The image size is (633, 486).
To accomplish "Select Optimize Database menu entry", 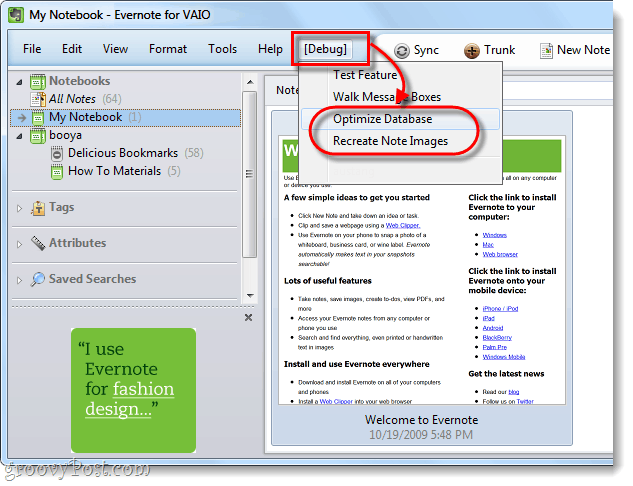I will point(400,119).
